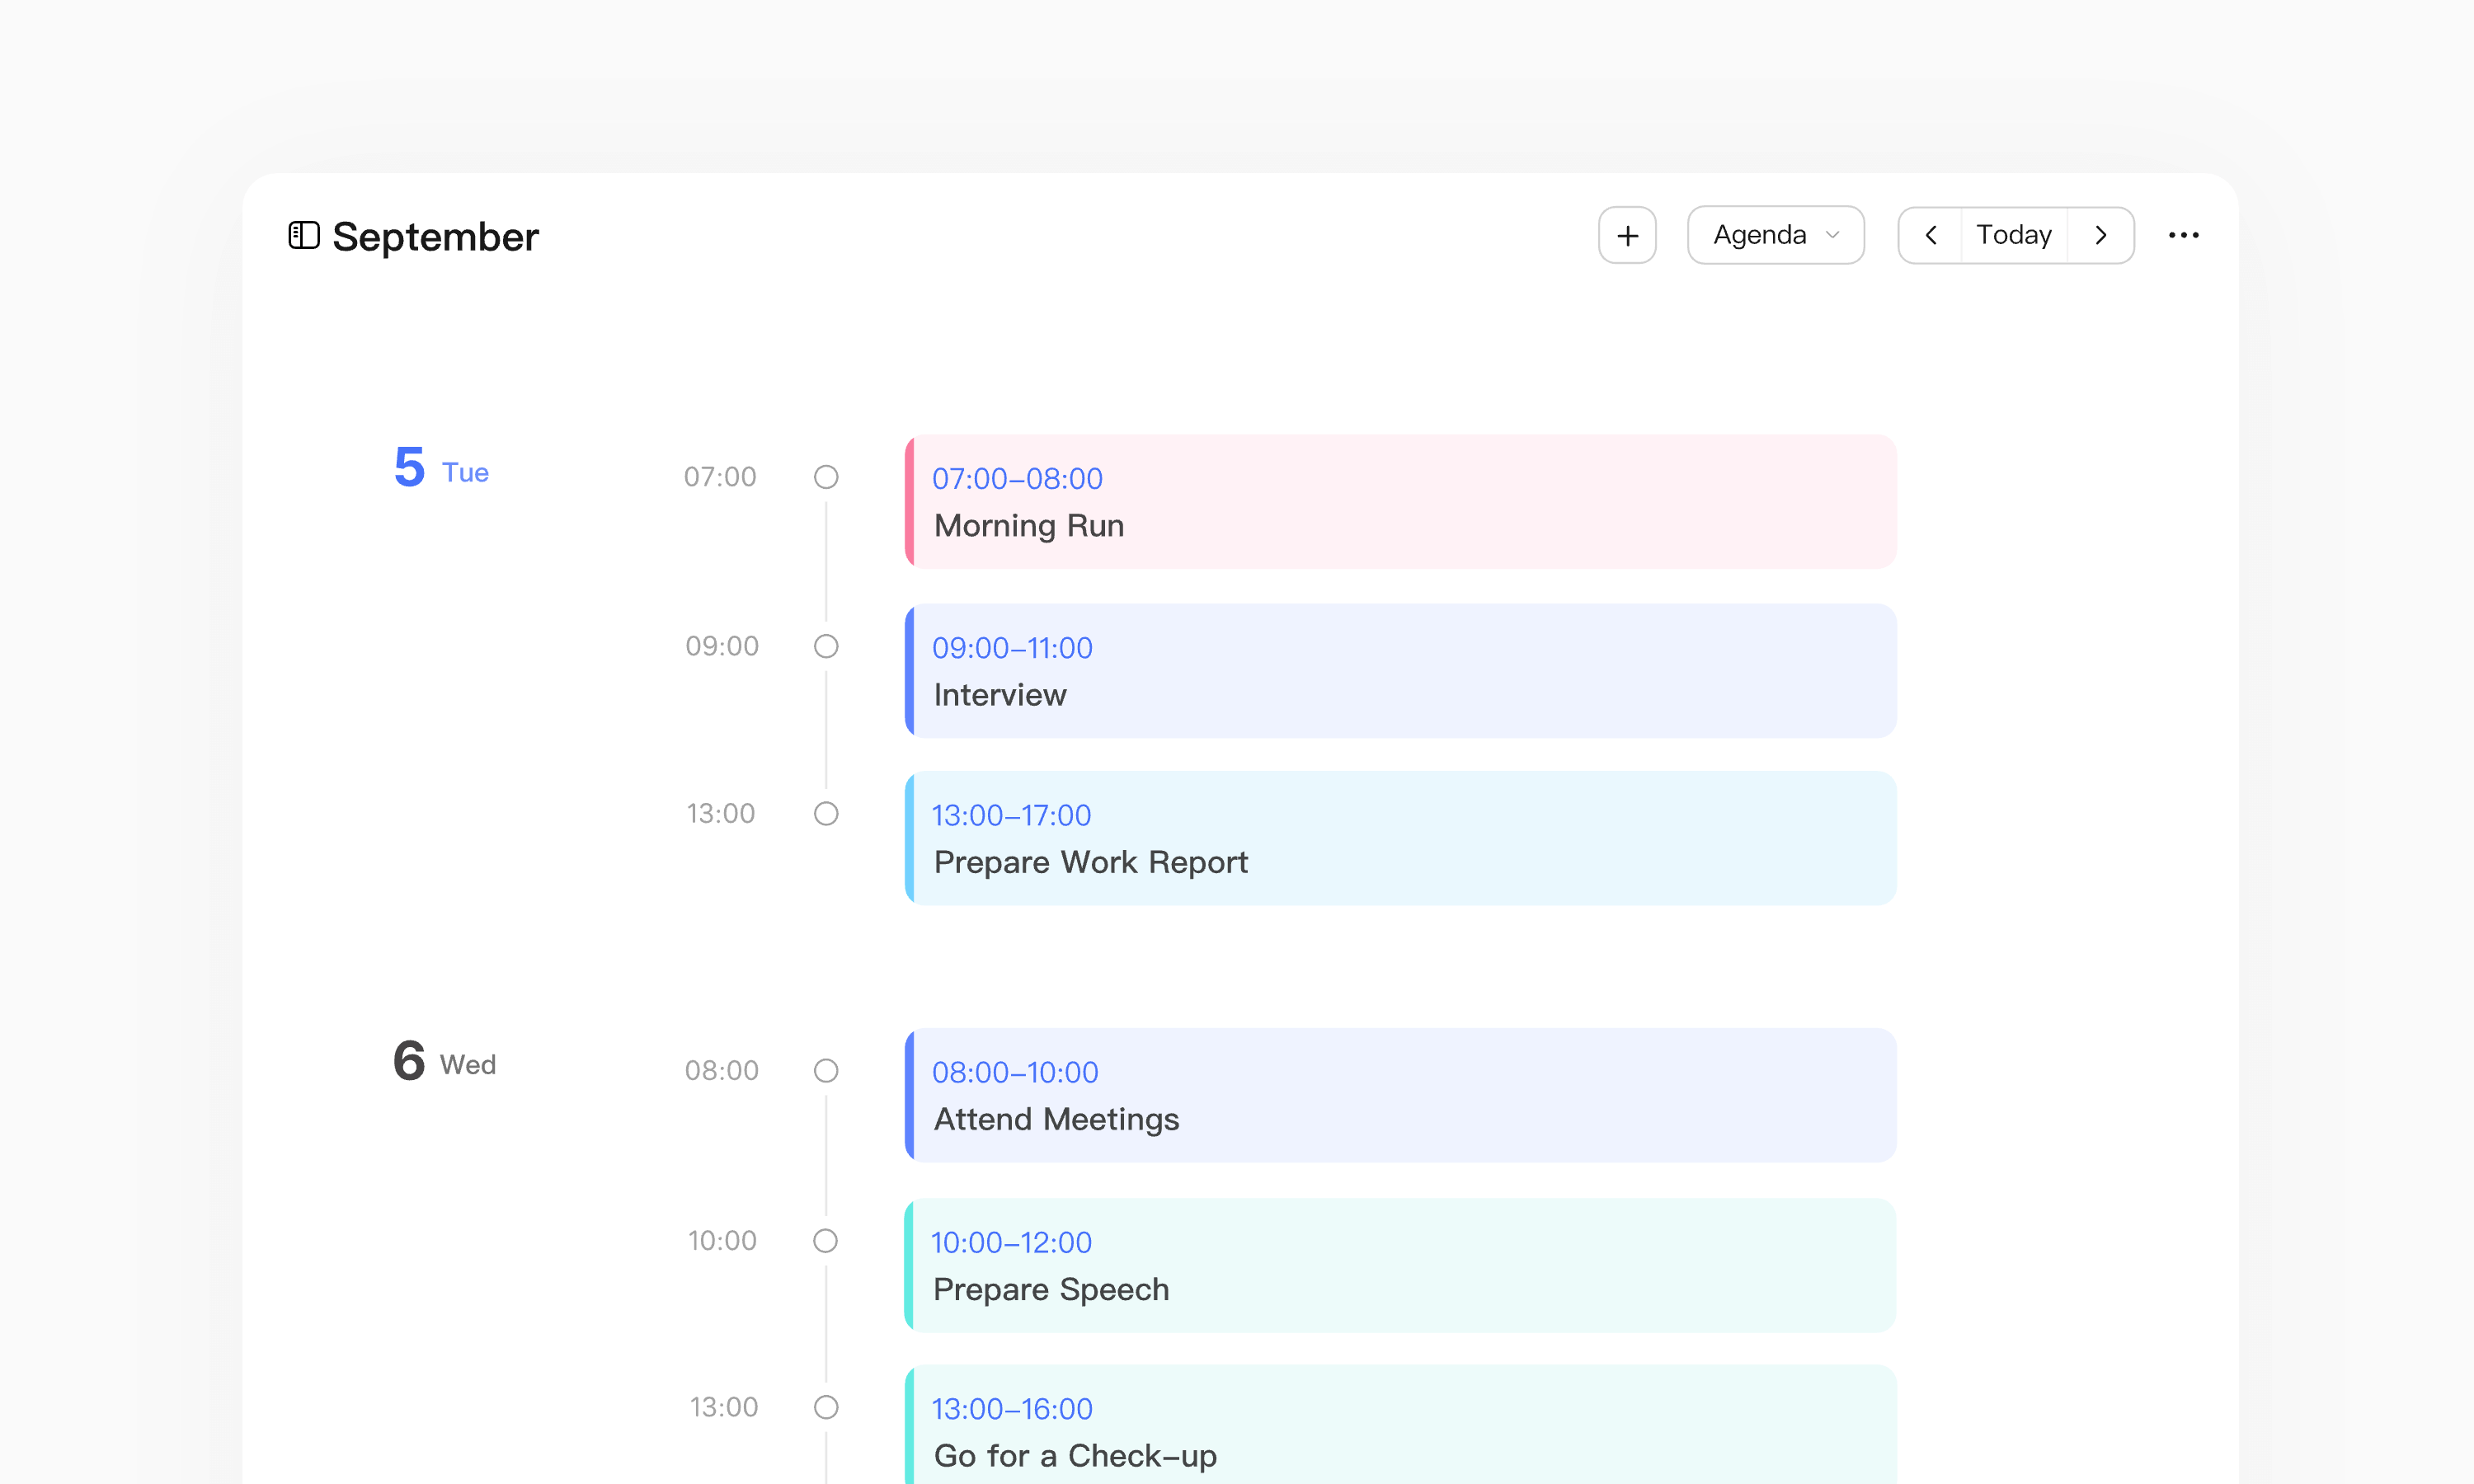Select the Prepare Work Report event

(1400, 838)
